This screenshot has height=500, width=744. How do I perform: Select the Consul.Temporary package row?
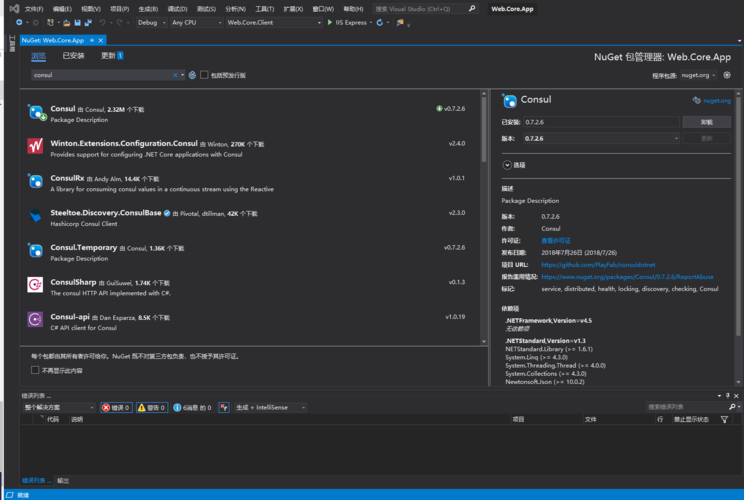[250, 252]
